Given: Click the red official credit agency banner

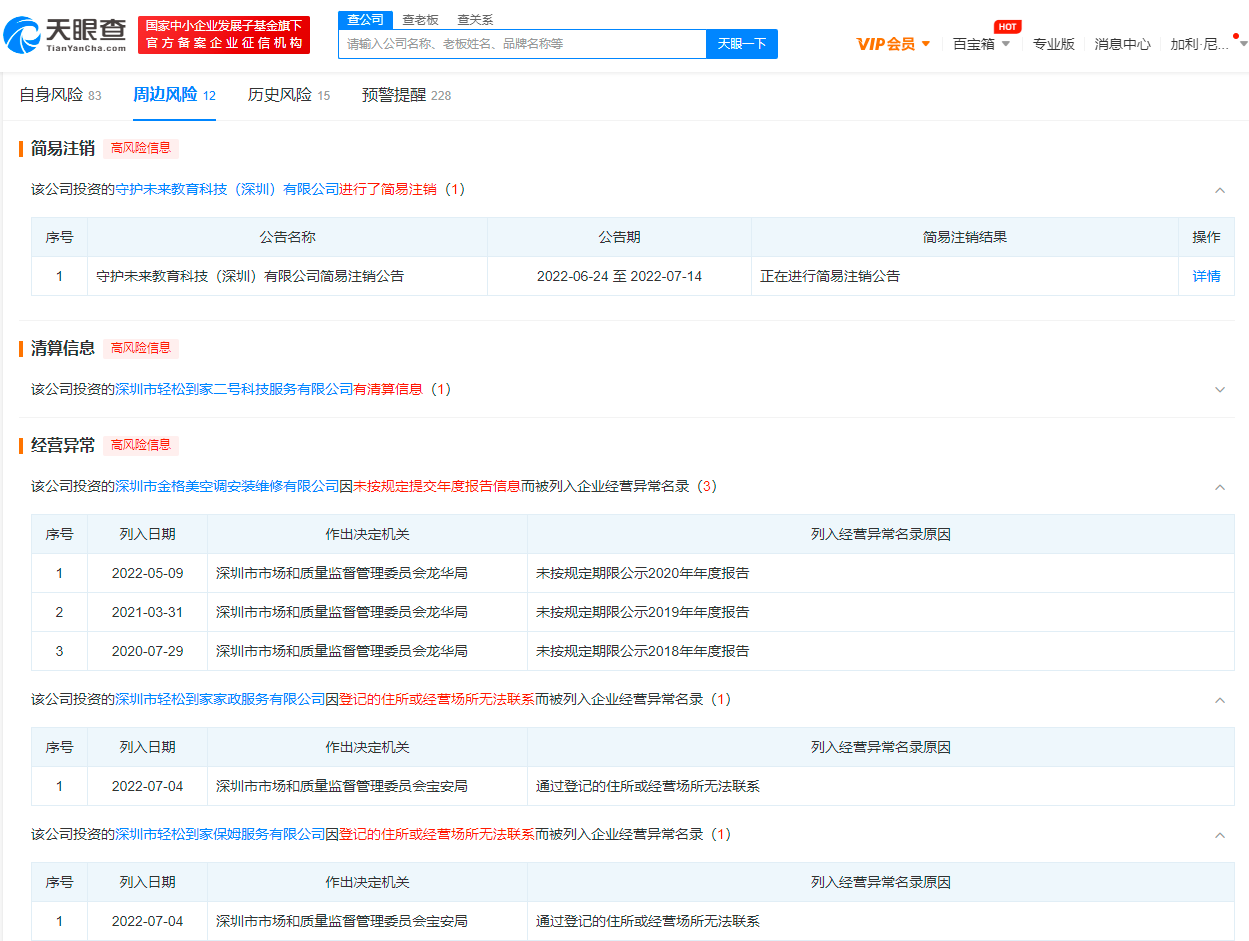Looking at the screenshot, I should pyautogui.click(x=224, y=34).
